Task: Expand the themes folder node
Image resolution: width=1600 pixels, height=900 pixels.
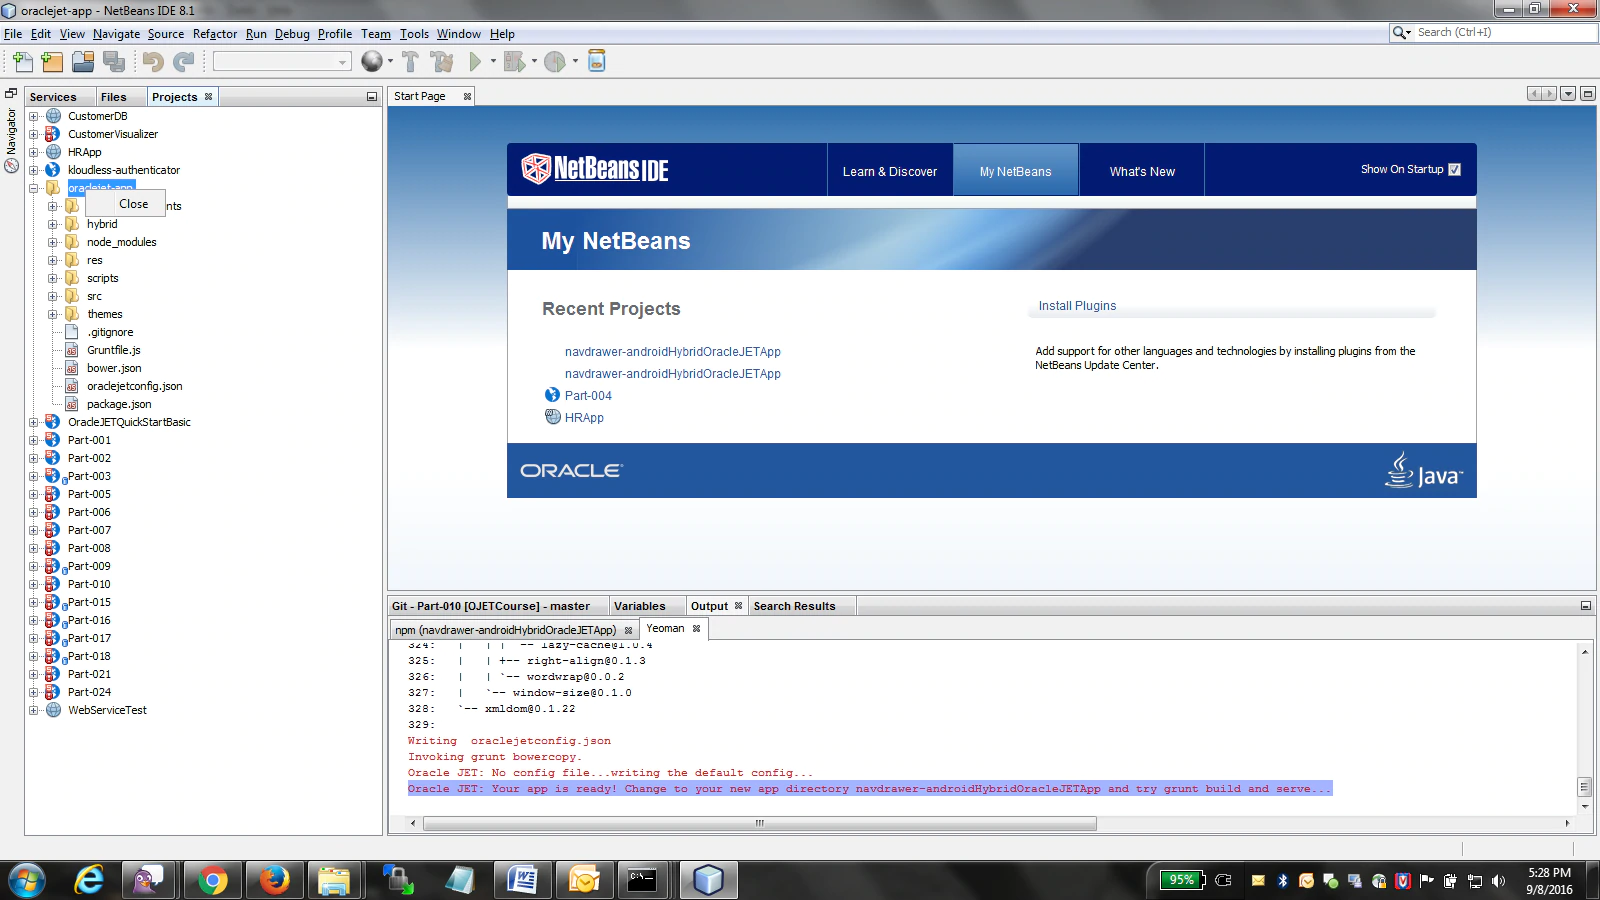Action: [x=53, y=314]
